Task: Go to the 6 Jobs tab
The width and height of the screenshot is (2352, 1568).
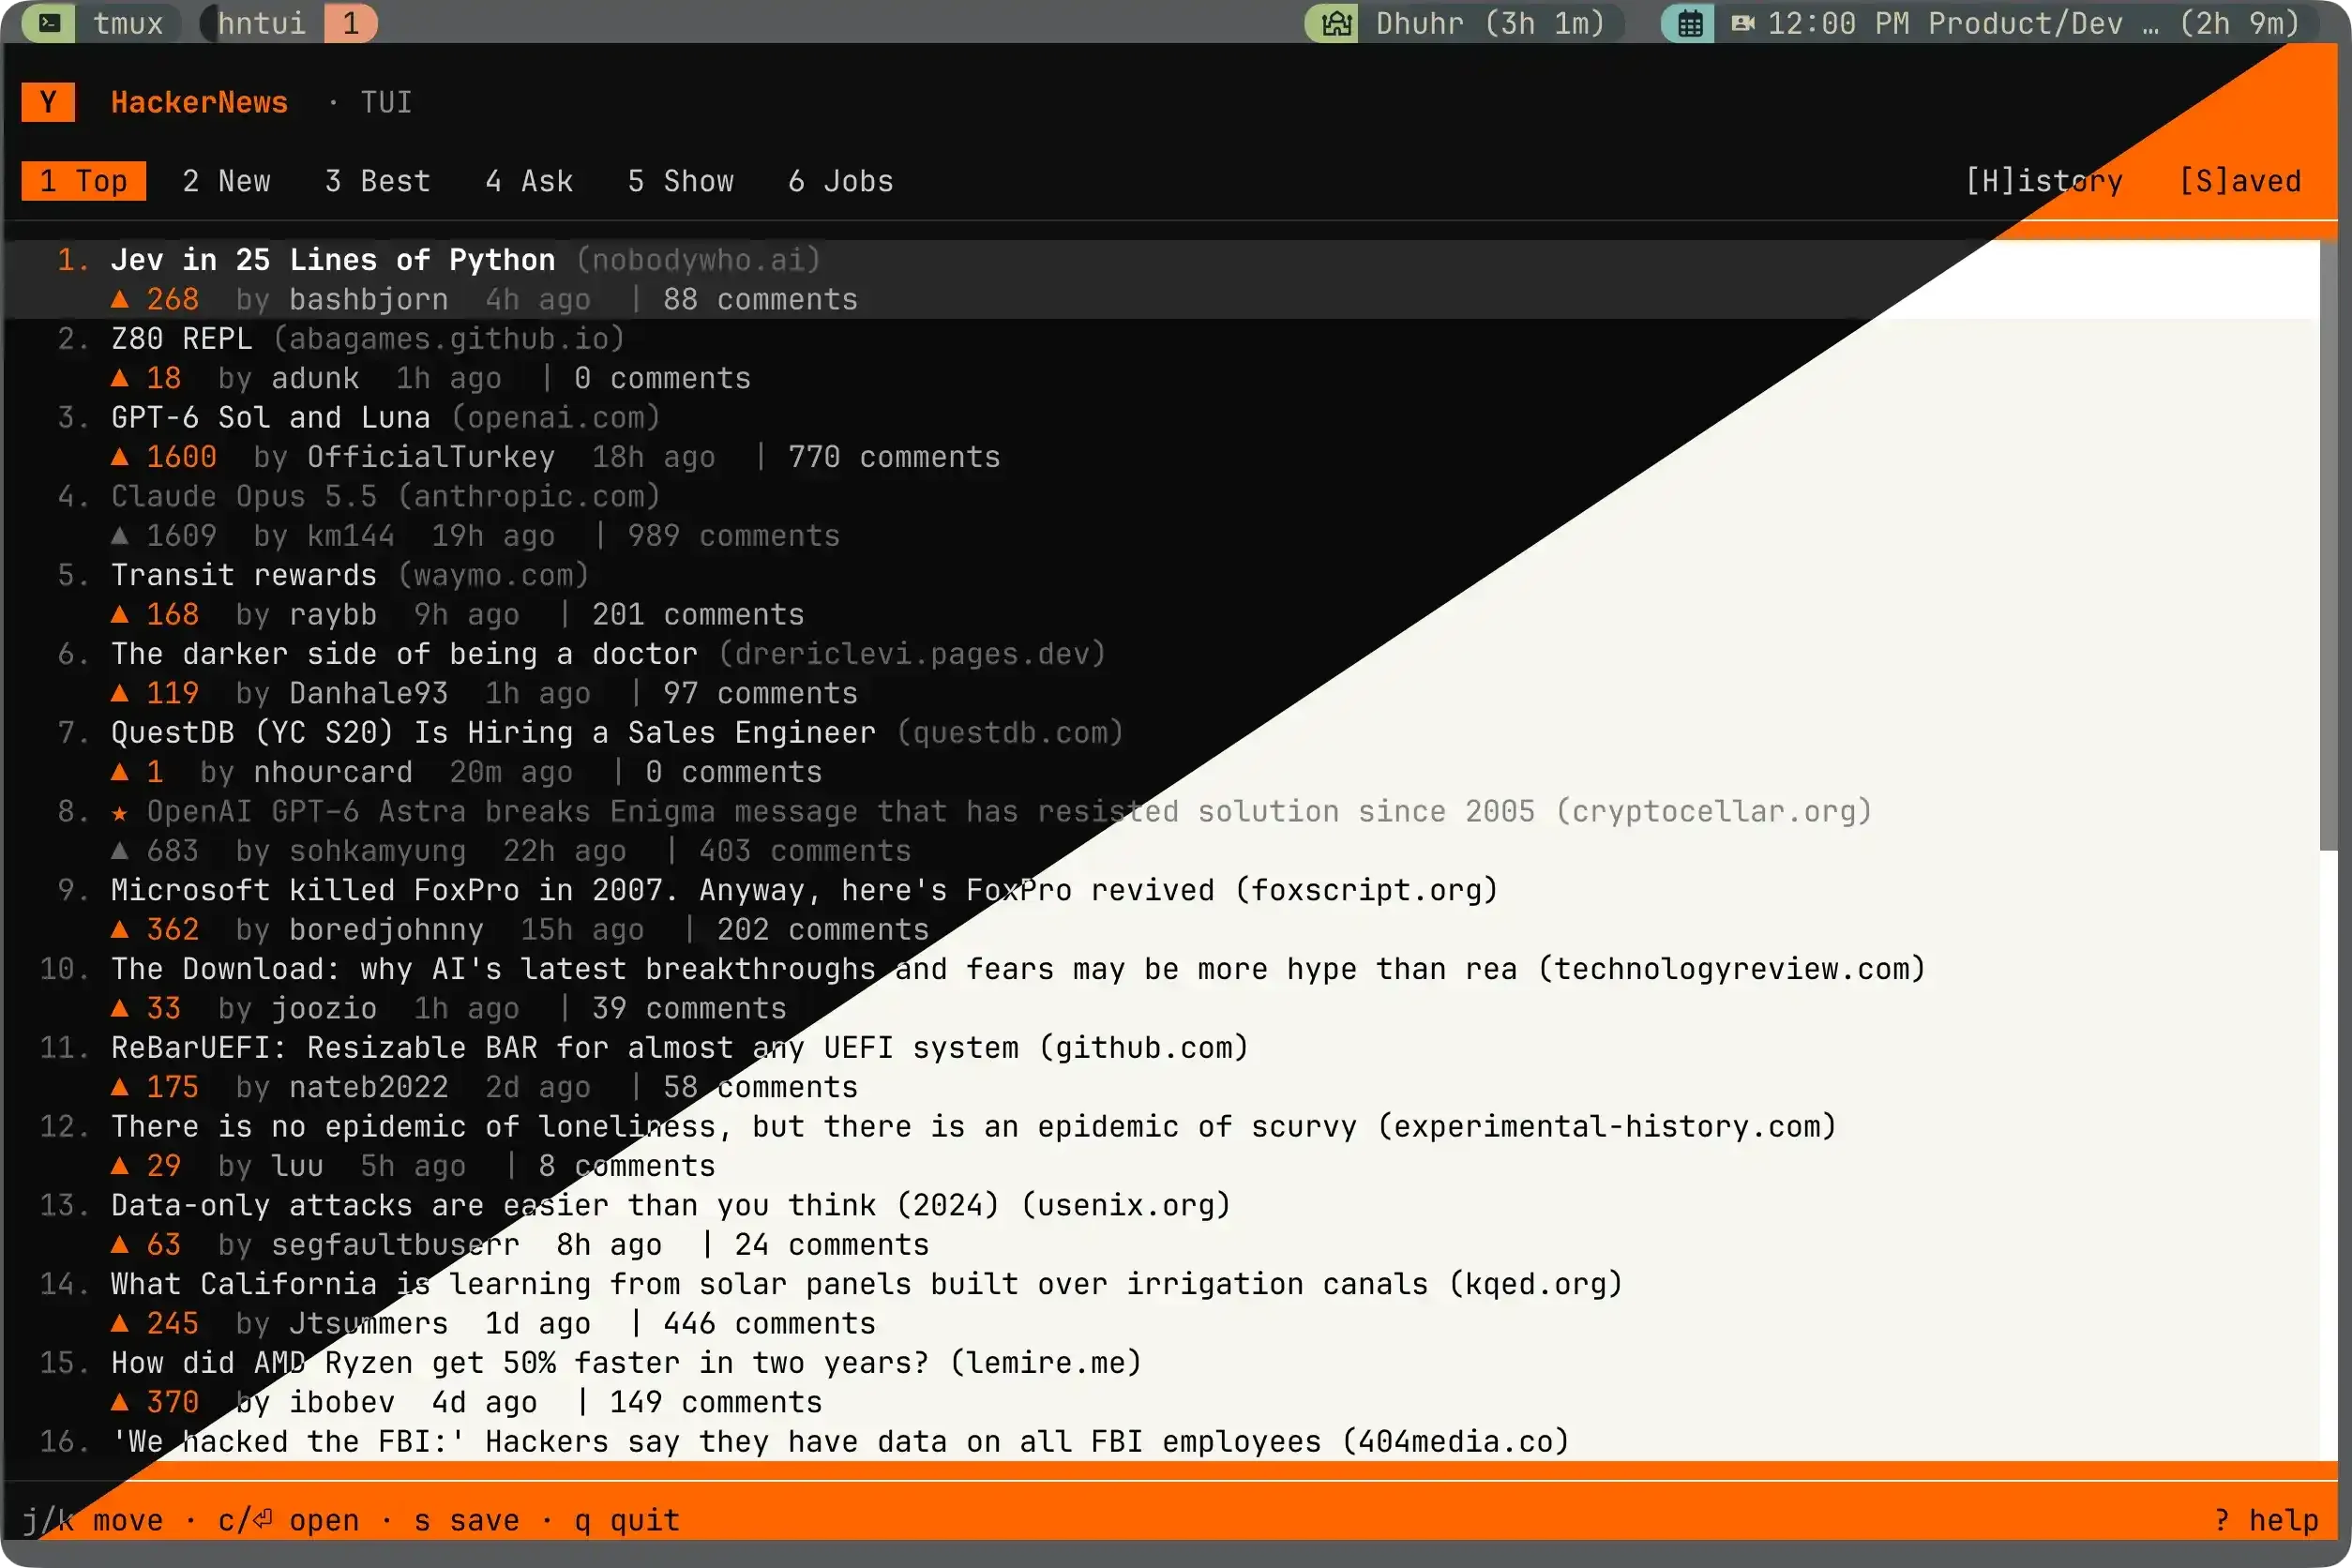Action: [841, 181]
